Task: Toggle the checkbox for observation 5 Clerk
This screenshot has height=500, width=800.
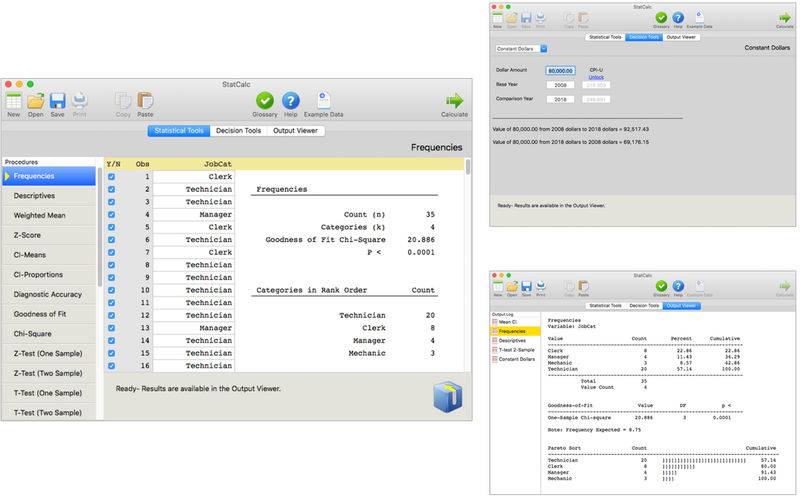Action: point(112,227)
